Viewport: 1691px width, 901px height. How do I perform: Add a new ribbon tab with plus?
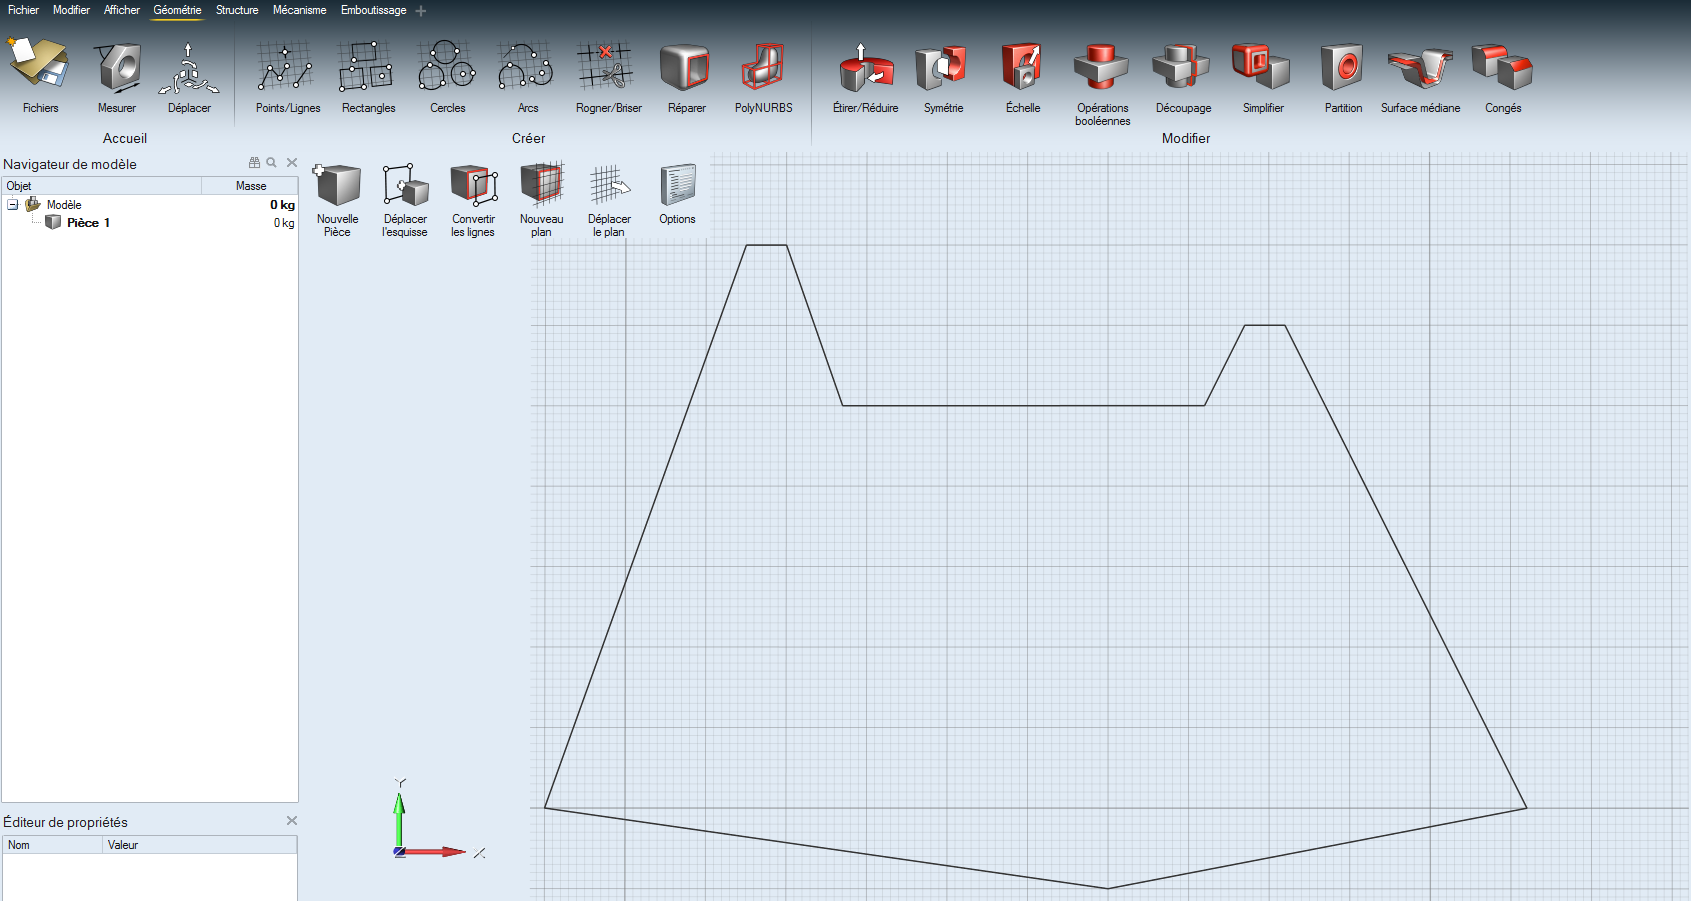tap(421, 11)
